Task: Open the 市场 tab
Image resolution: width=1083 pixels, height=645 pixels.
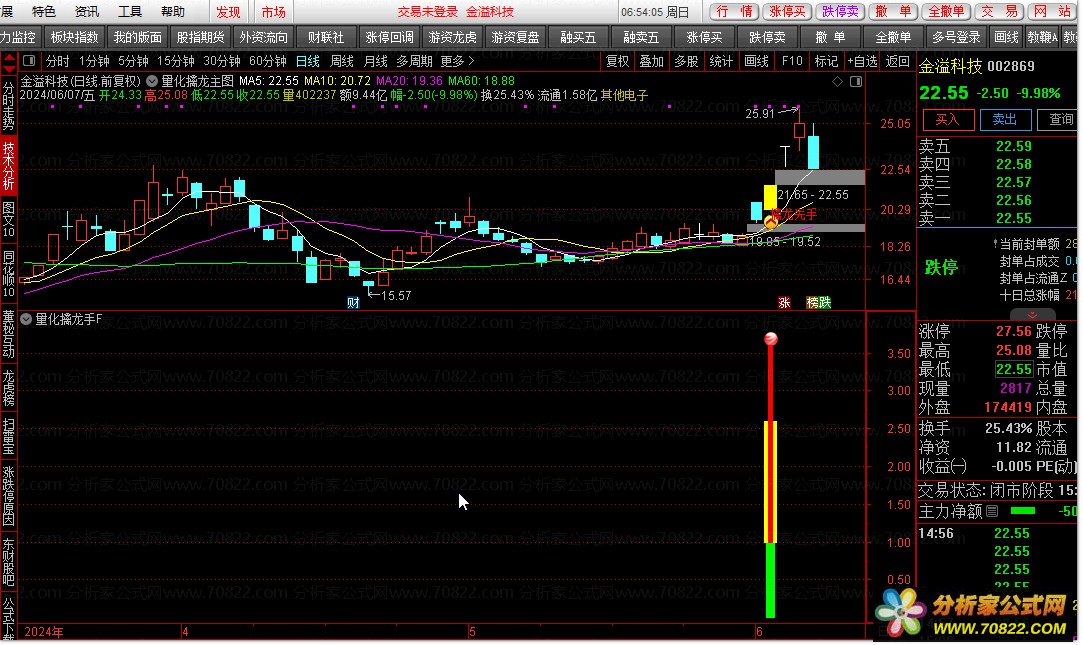Action: pyautogui.click(x=274, y=12)
